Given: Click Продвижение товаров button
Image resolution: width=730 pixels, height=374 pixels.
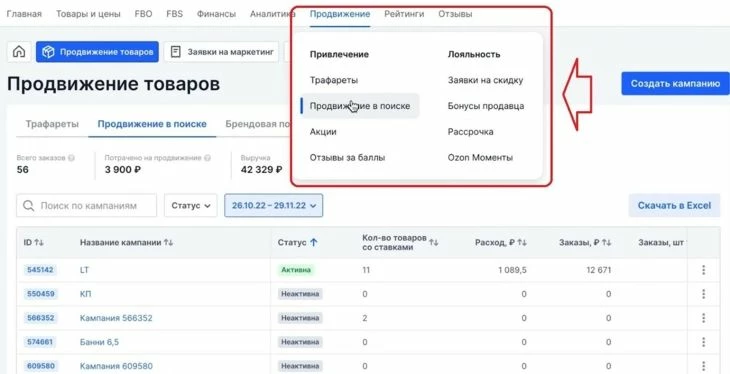Looking at the screenshot, I should pos(97,52).
